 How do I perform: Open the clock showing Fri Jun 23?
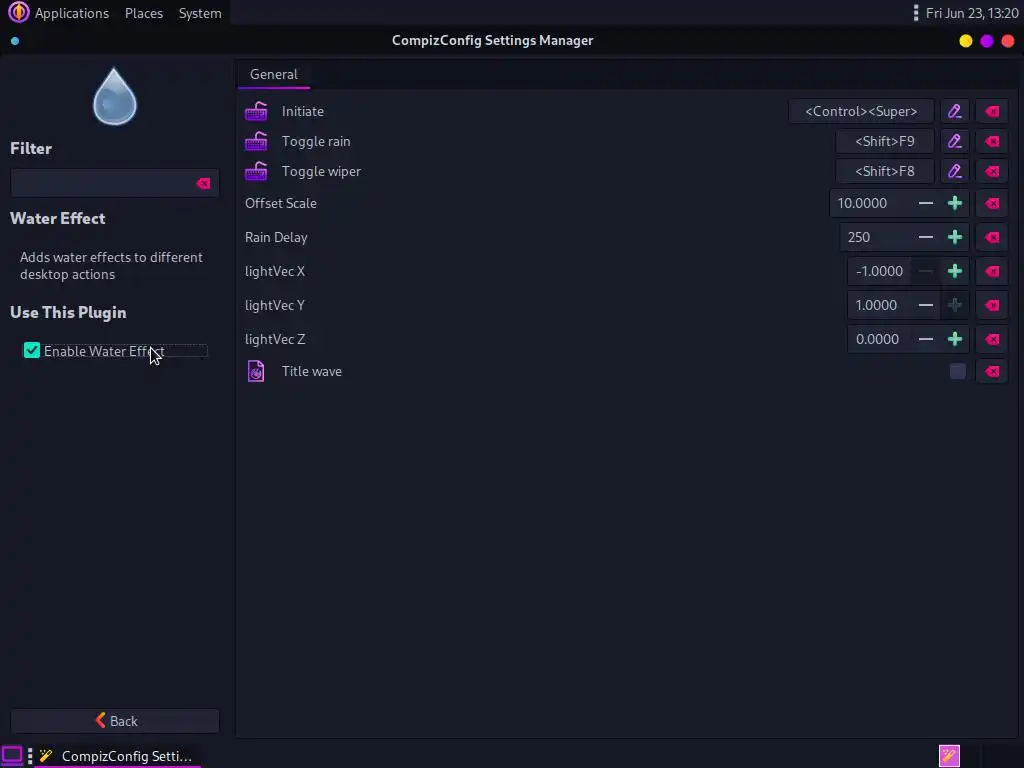972,13
